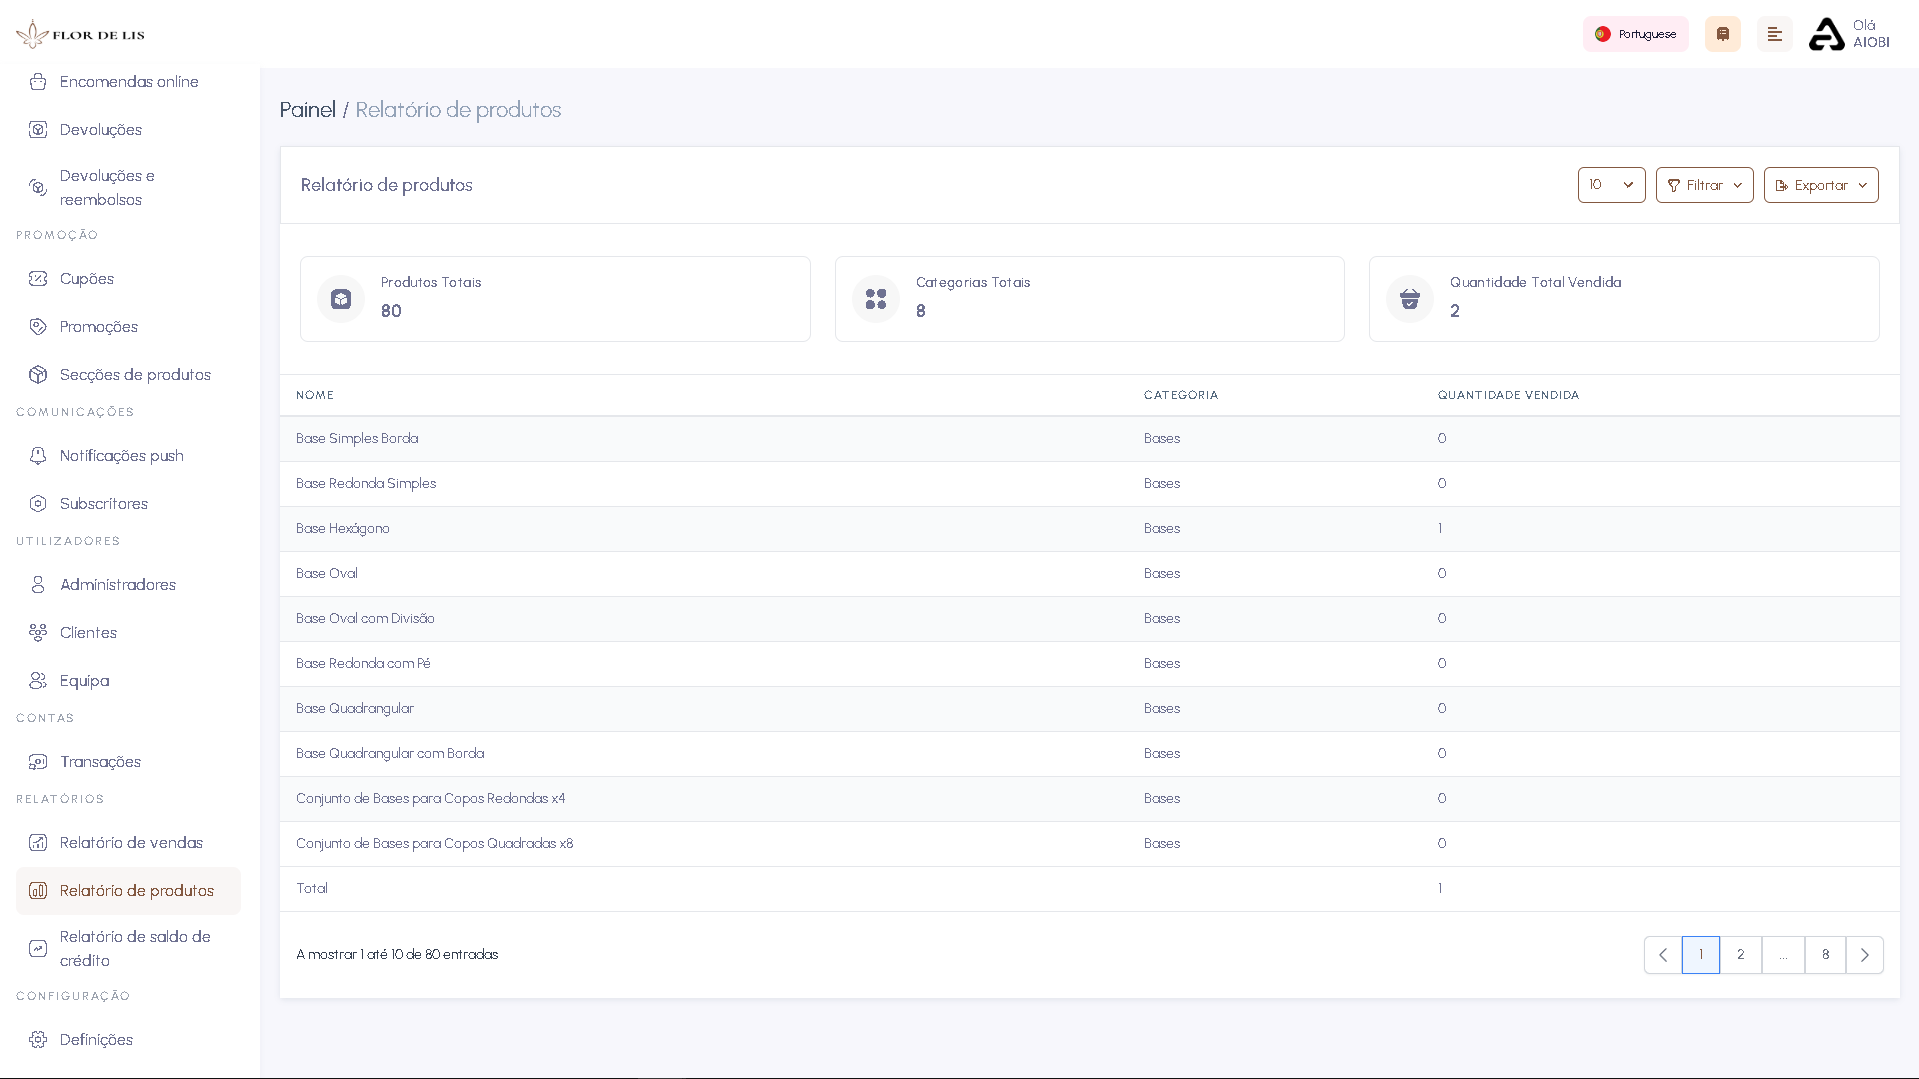1919x1079 pixels.
Task: Open the Transações page
Action: click(100, 761)
